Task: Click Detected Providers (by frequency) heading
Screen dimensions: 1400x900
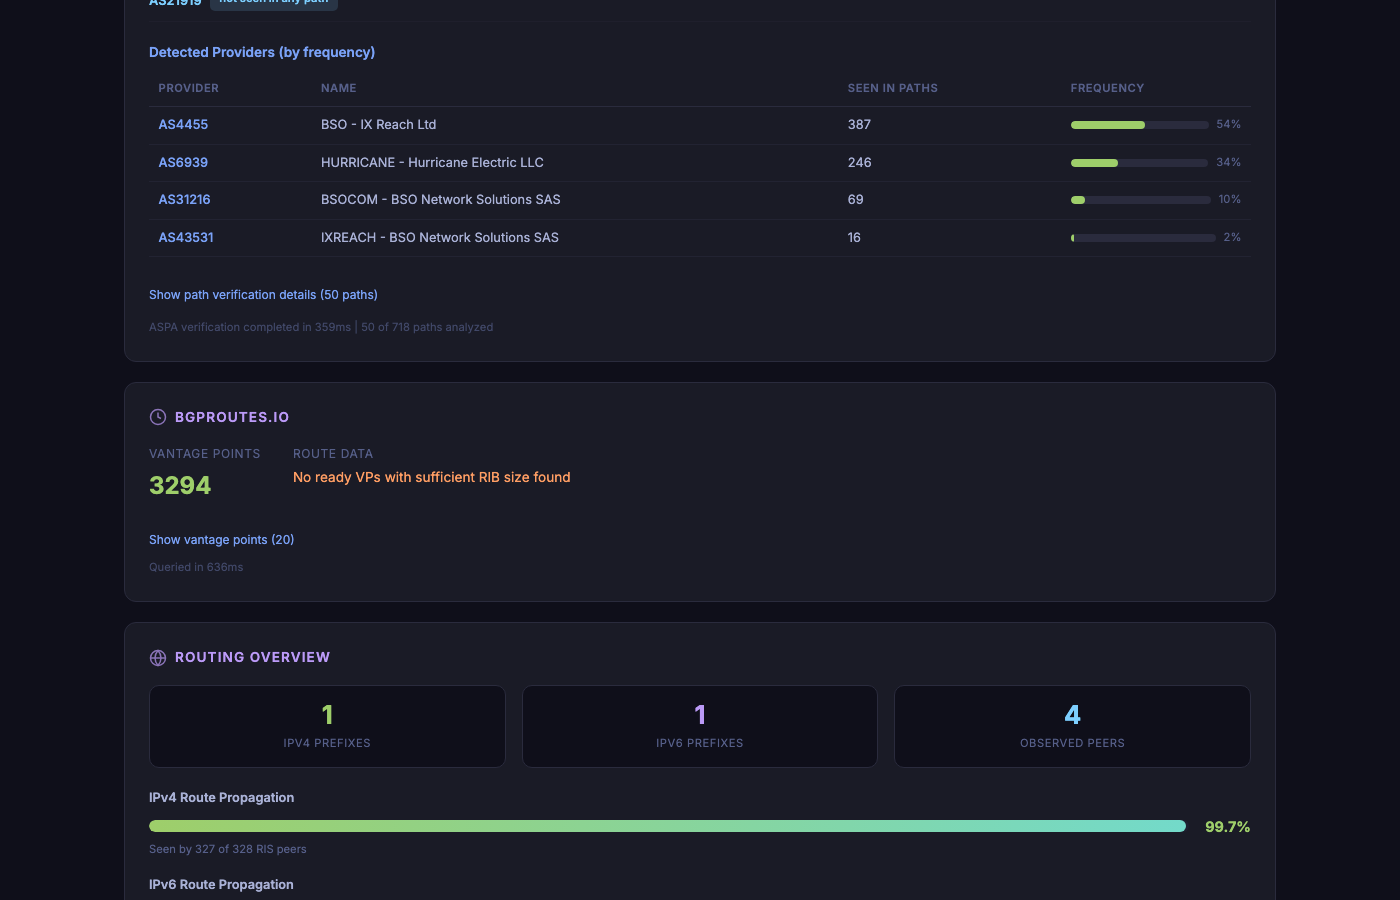Action: coord(262,52)
